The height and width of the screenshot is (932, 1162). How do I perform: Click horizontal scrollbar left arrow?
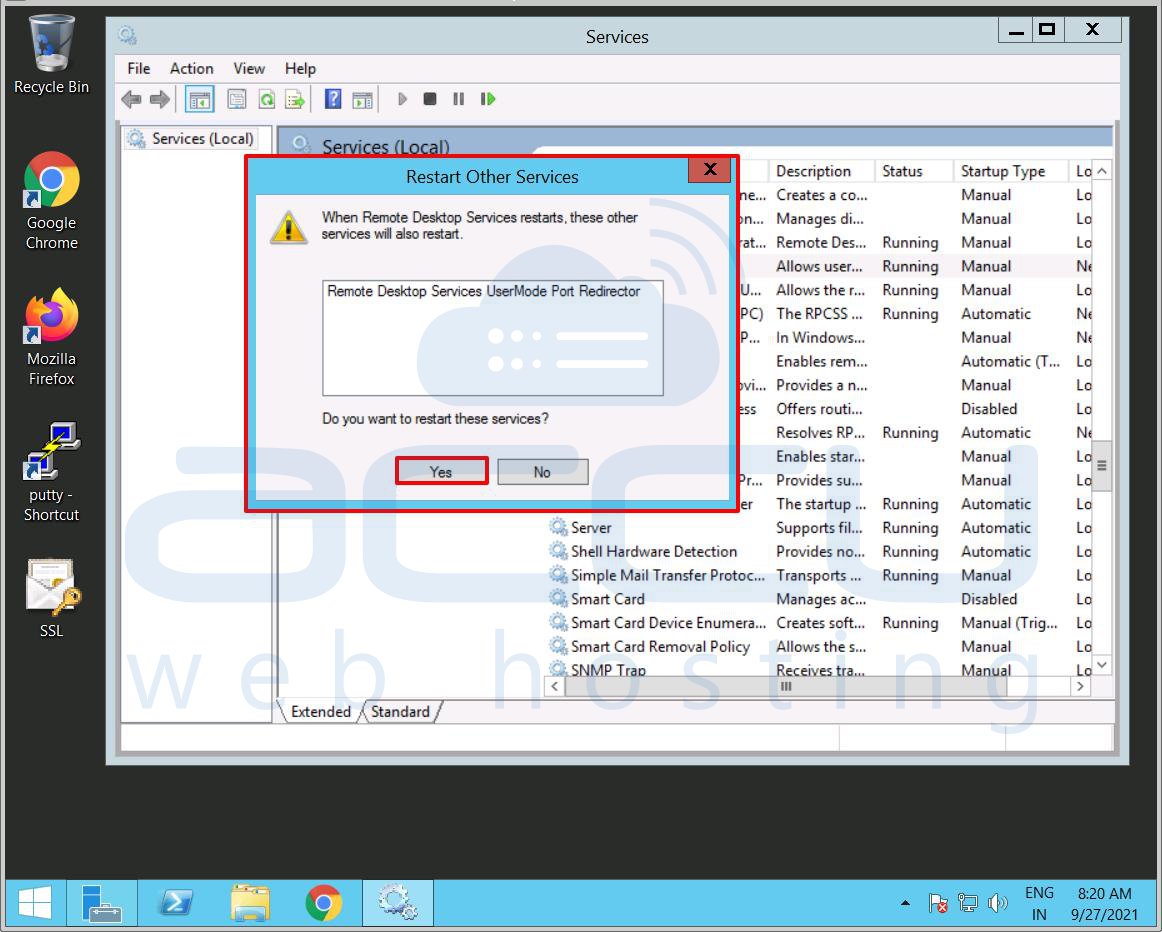click(554, 687)
